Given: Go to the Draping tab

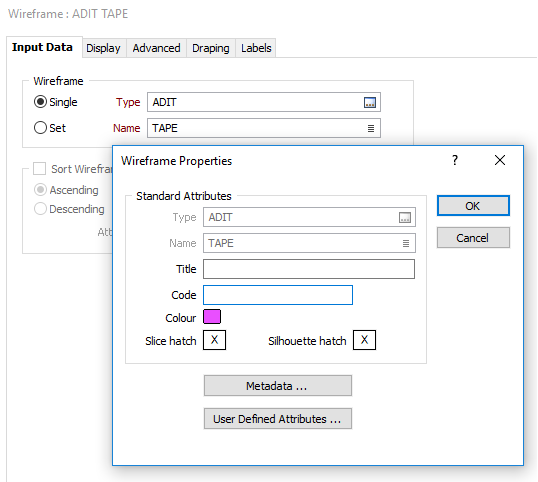Looking at the screenshot, I should click(x=211, y=48).
